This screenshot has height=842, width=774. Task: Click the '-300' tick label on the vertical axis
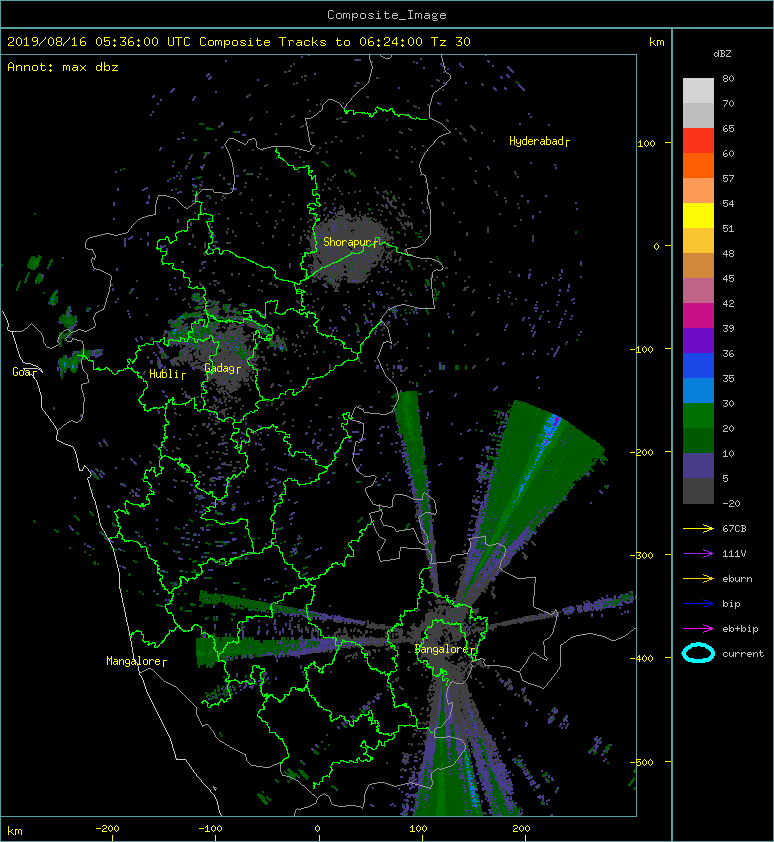pos(641,555)
